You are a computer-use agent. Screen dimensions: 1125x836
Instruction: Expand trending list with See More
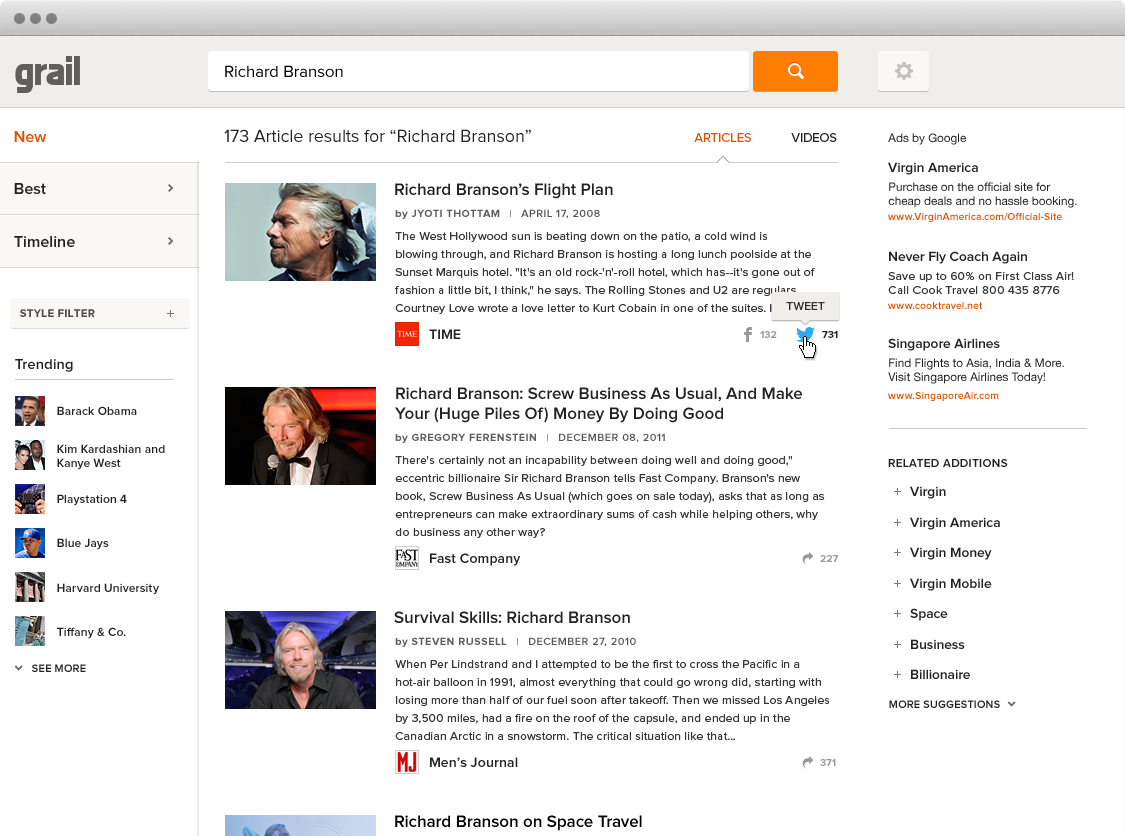tap(50, 668)
